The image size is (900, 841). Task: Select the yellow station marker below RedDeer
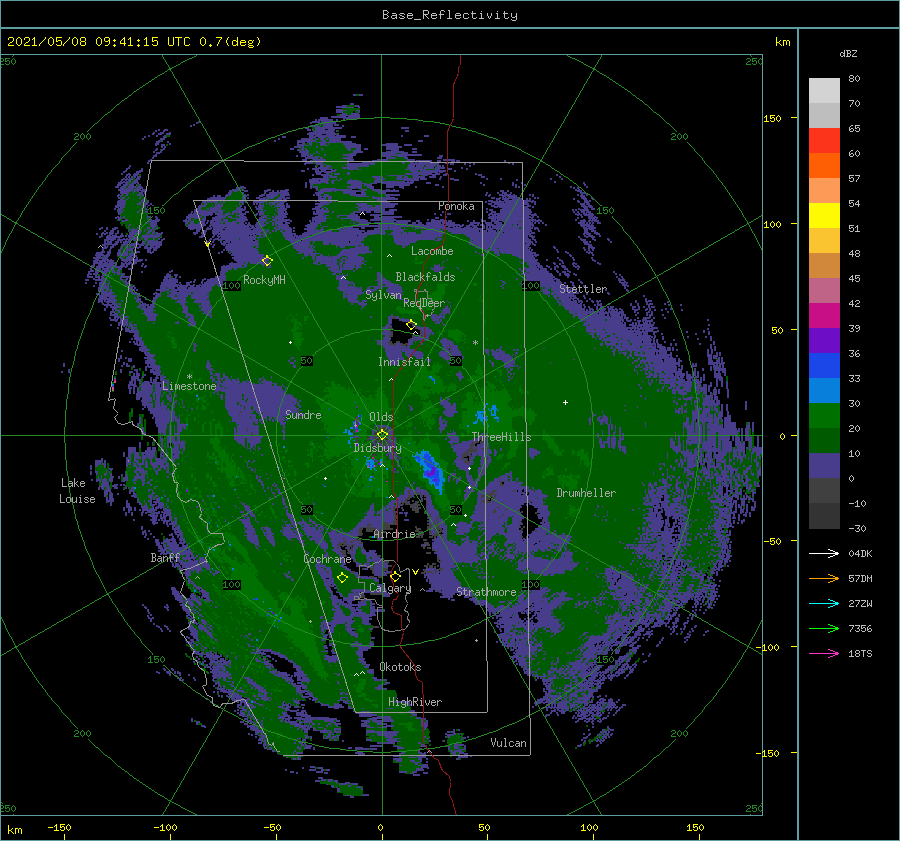pos(411,325)
